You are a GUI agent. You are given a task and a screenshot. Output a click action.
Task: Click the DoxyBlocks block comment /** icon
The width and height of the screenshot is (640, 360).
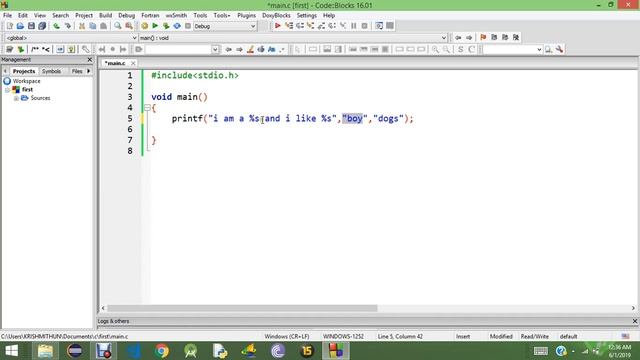pyautogui.click(x=35, y=49)
